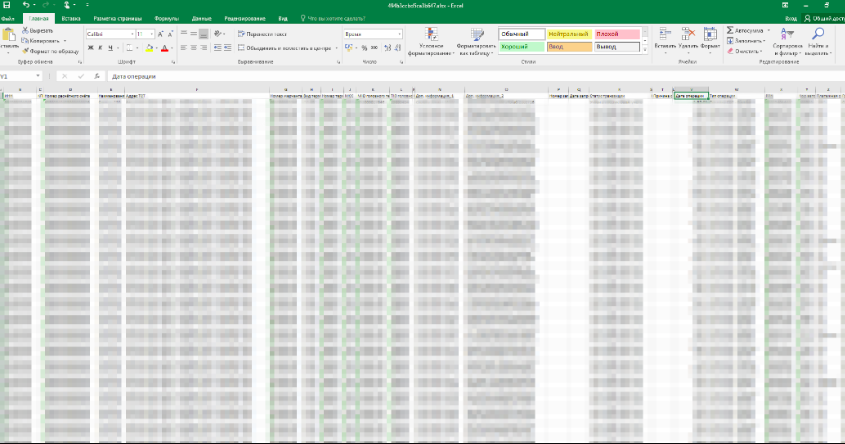845x444 pixels.
Task: Open Шрифт font dialog launcher
Action: 174,63
